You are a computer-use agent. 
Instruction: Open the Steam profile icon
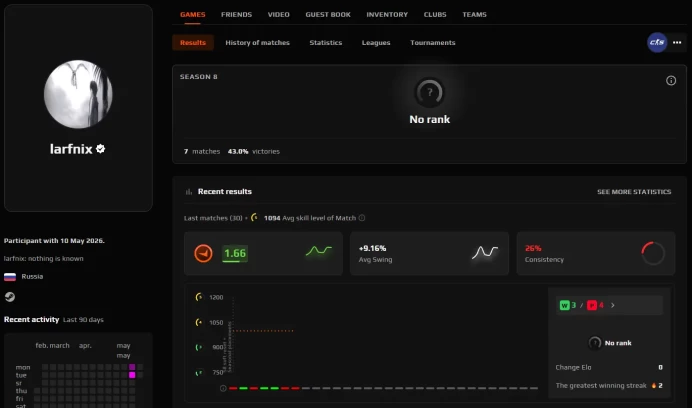coord(10,297)
